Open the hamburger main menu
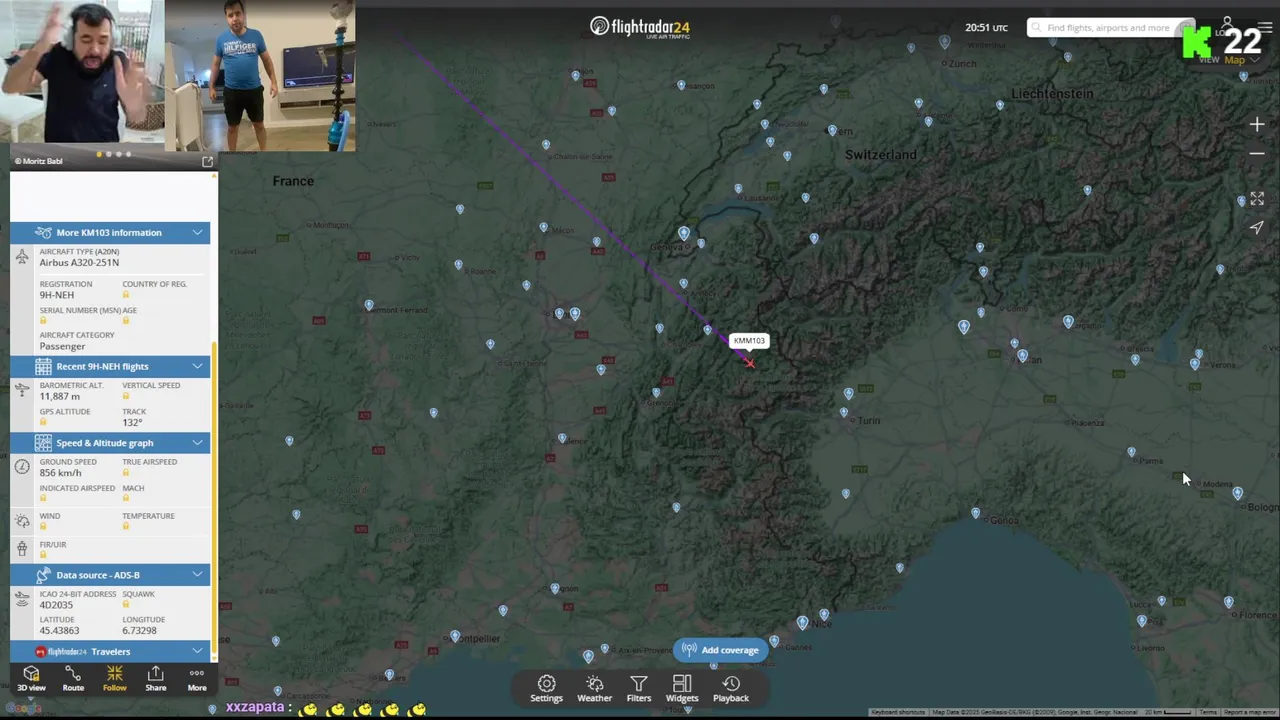Image resolution: width=1280 pixels, height=720 pixels. (x=1265, y=28)
